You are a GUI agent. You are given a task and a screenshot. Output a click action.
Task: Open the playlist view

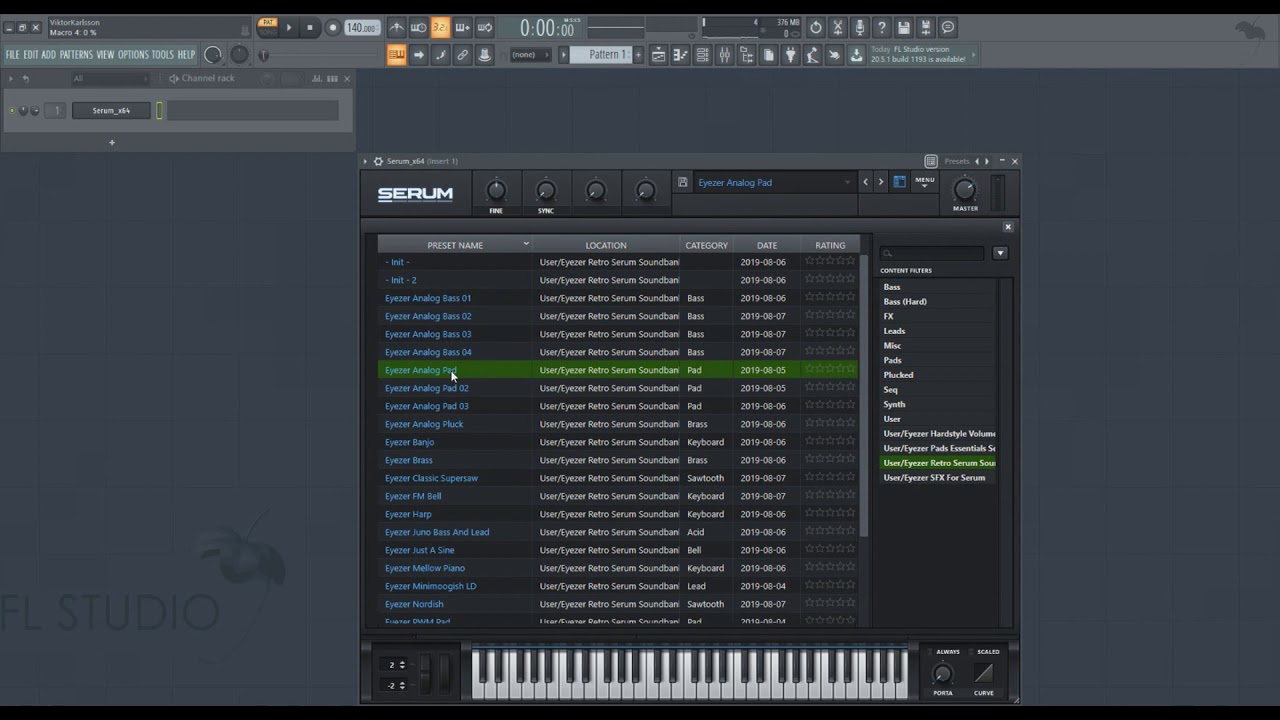click(659, 55)
